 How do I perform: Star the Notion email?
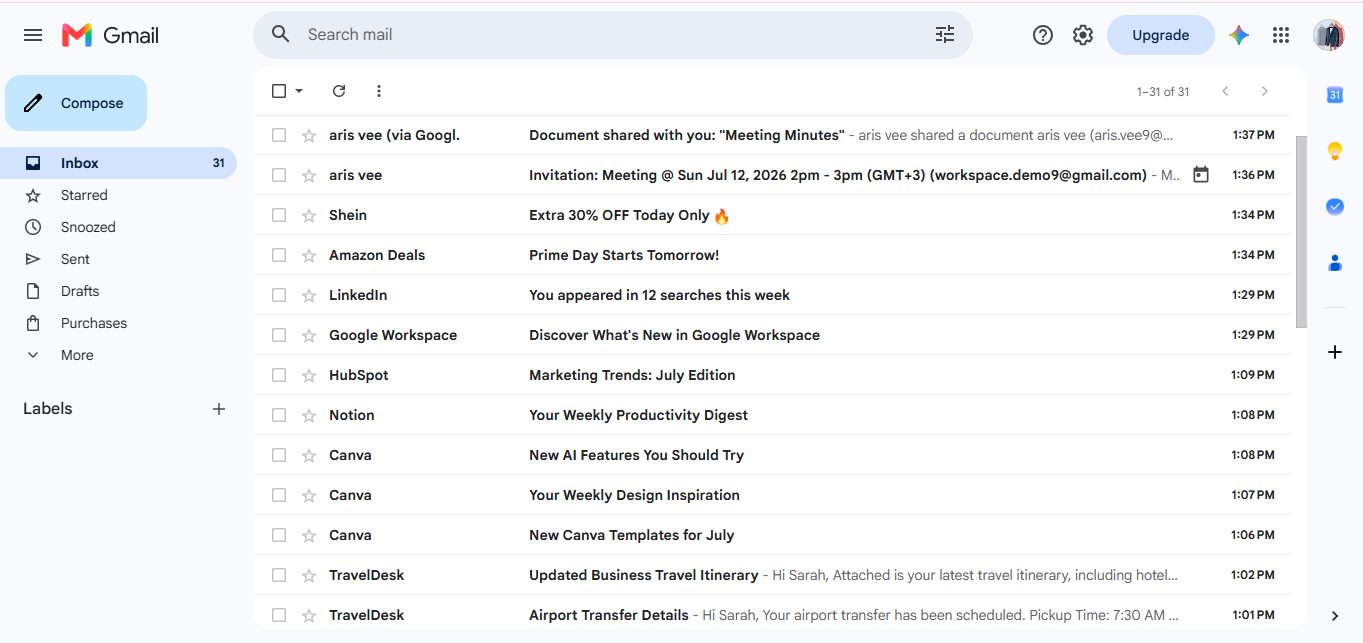(x=309, y=415)
